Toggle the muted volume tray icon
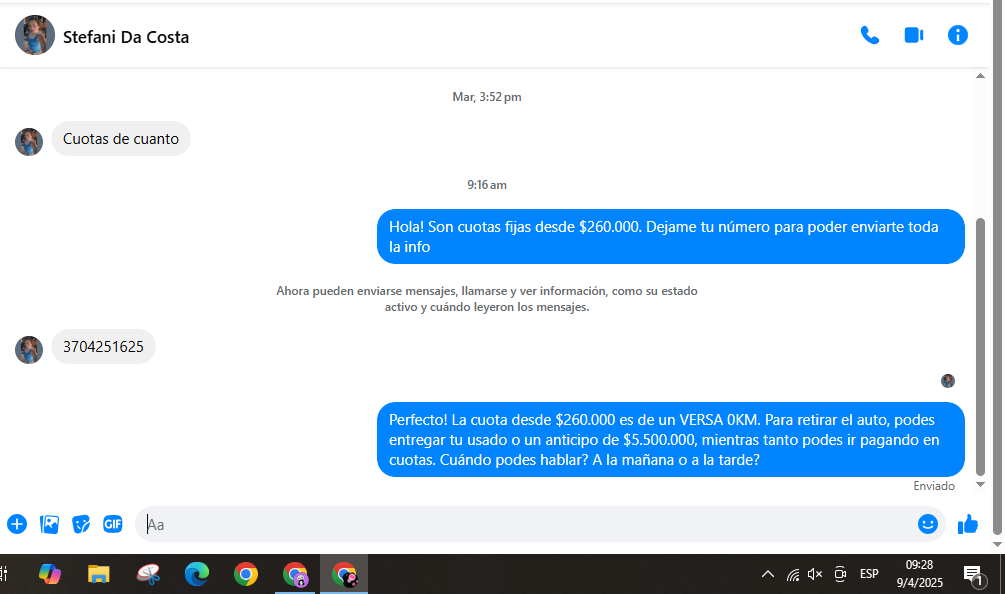 [815, 574]
